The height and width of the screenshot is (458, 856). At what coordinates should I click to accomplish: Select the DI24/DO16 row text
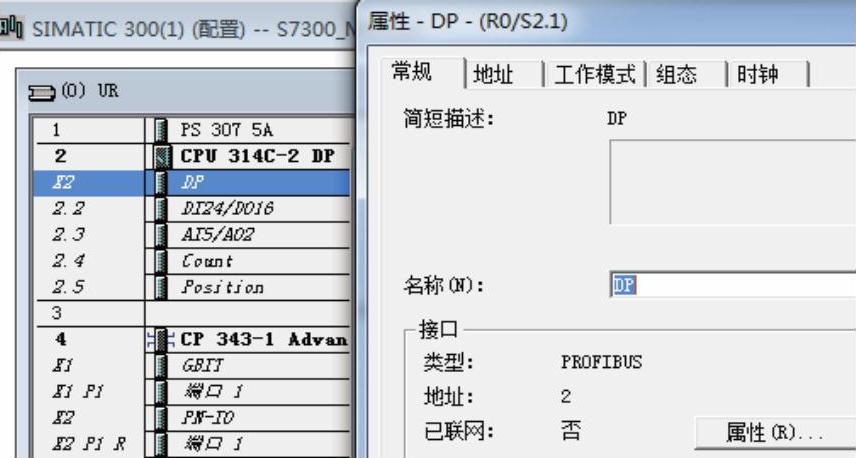pyautogui.click(x=228, y=209)
